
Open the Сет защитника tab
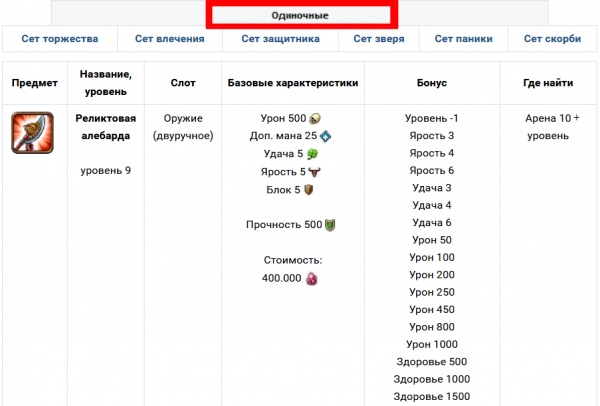coord(281,39)
